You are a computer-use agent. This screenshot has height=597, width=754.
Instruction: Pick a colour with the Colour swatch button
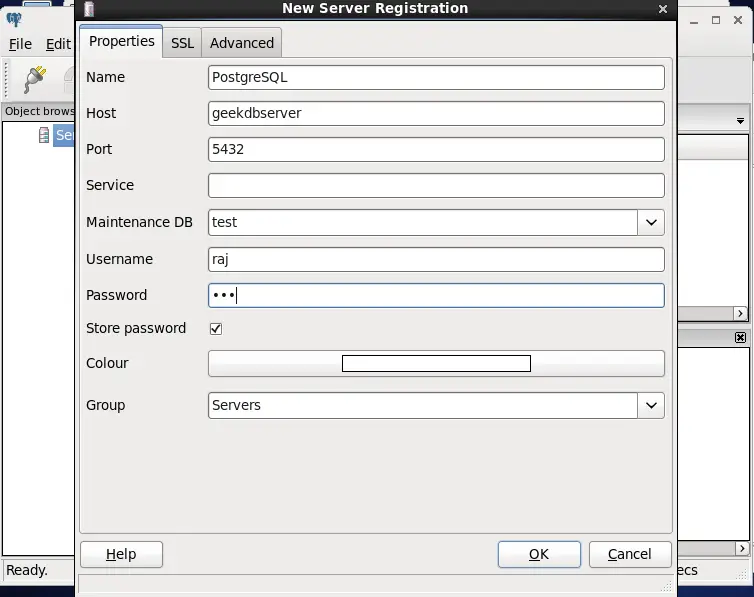pyautogui.click(x=436, y=363)
